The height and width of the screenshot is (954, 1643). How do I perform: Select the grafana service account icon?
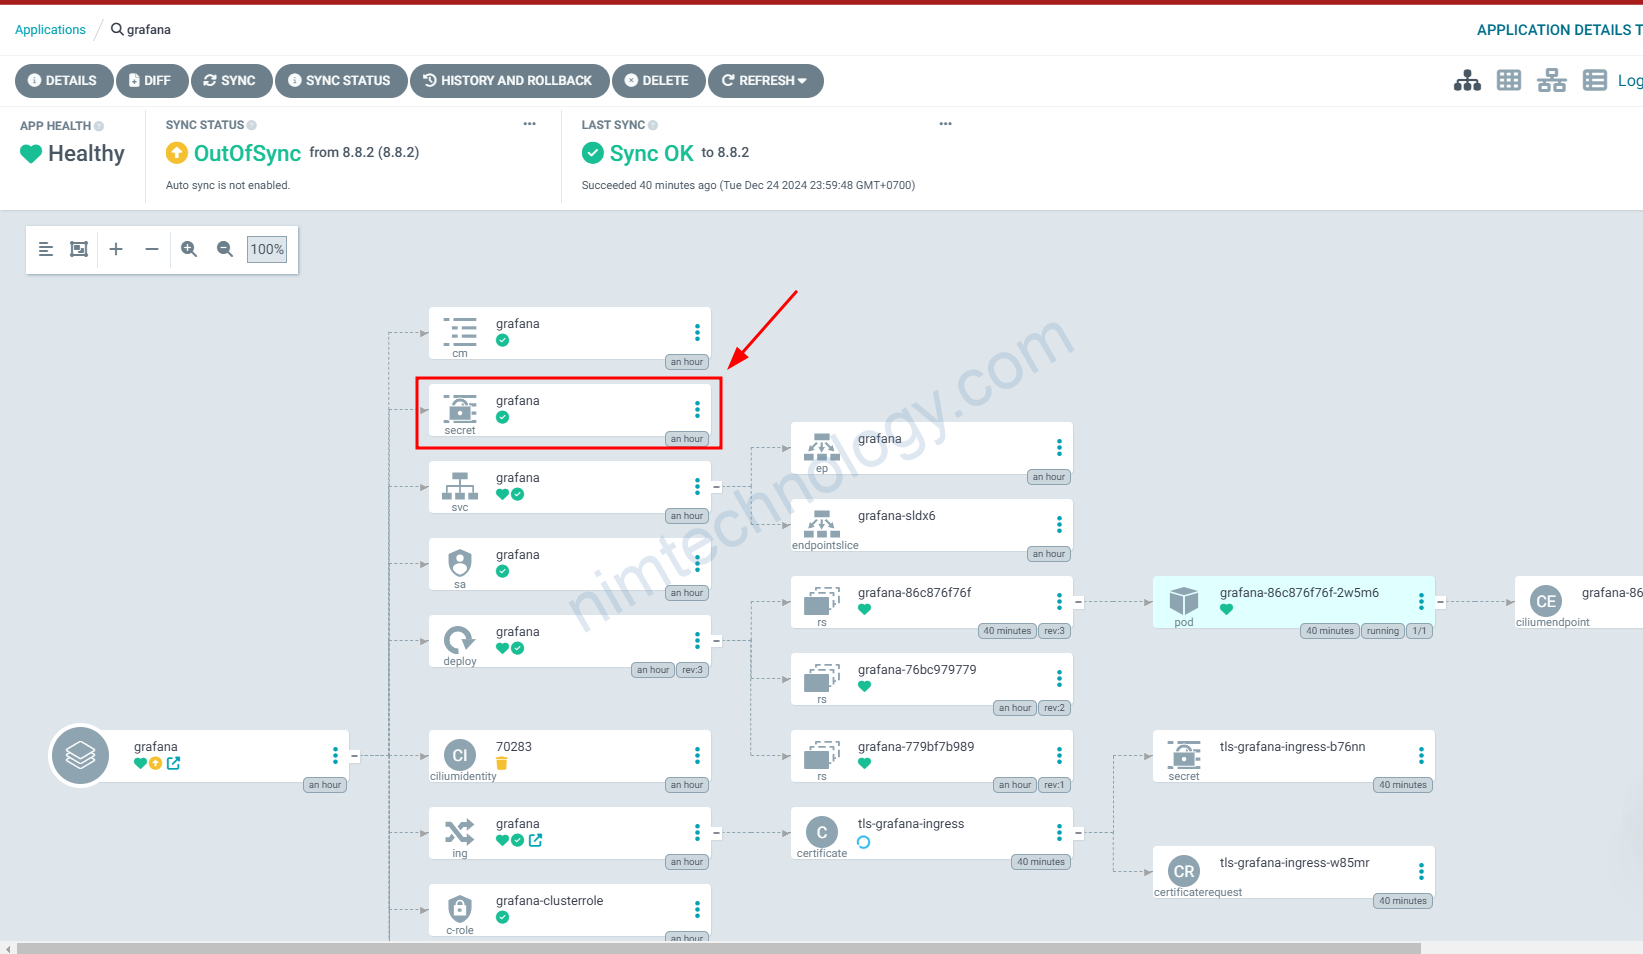460,563
